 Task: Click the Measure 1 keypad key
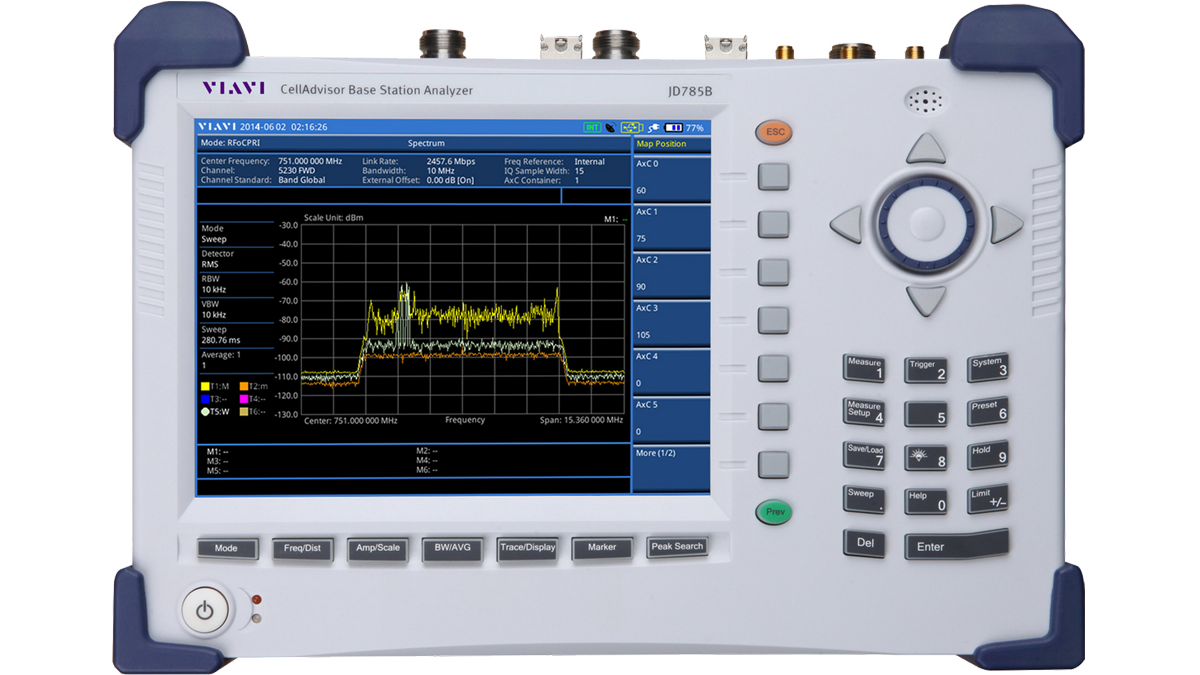coord(864,368)
